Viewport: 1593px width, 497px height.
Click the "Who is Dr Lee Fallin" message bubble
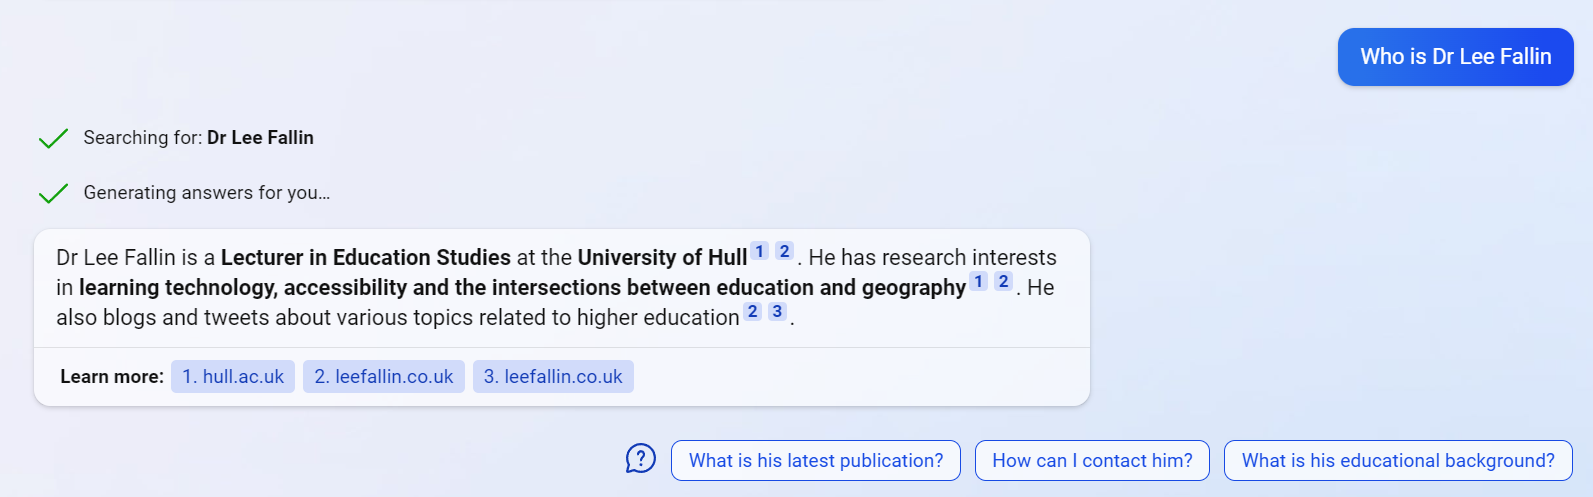(1455, 57)
